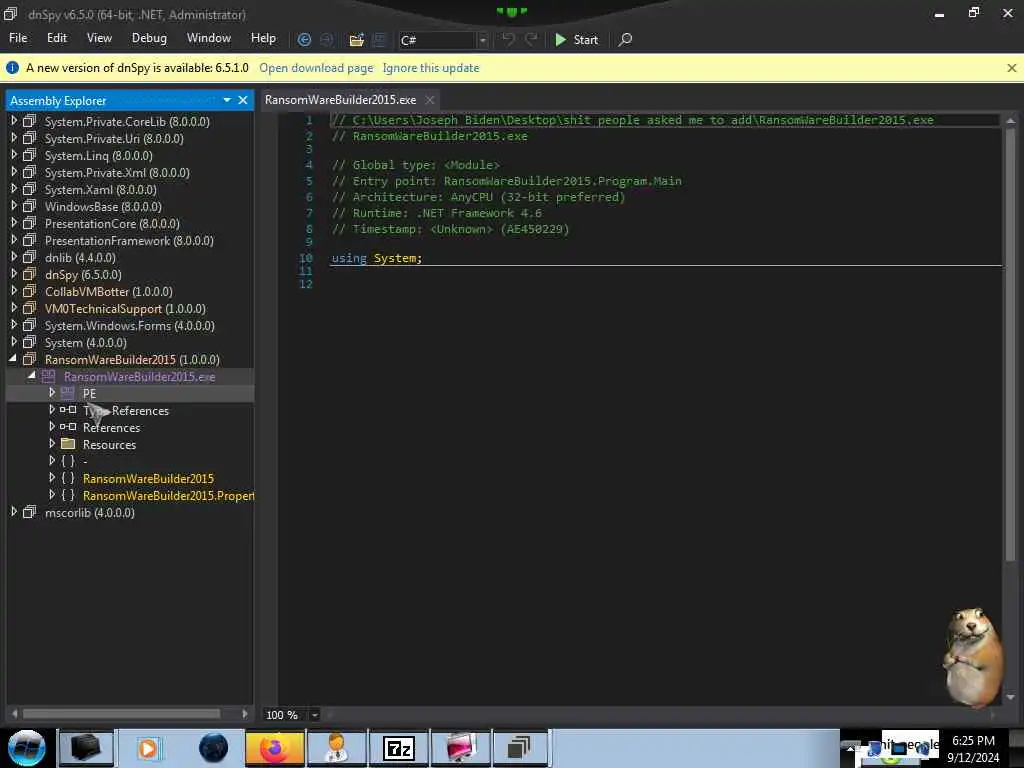Select Type References node
The height and width of the screenshot is (768, 1024).
[125, 410]
